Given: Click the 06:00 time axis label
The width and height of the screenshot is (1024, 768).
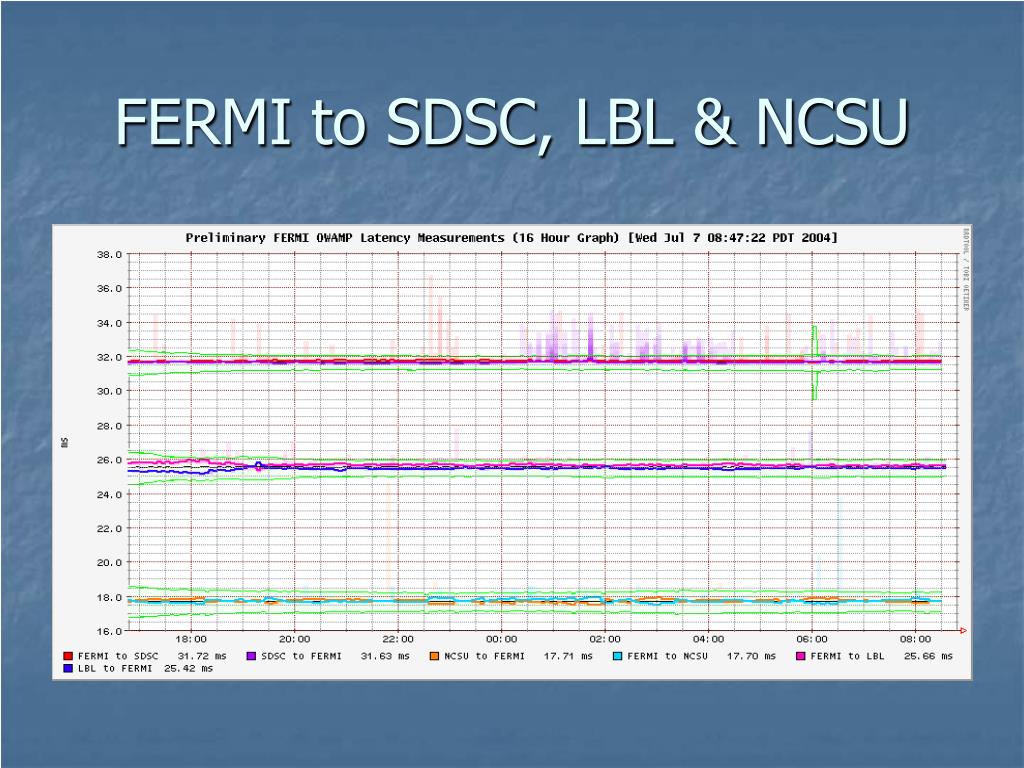Looking at the screenshot, I should 812,639.
